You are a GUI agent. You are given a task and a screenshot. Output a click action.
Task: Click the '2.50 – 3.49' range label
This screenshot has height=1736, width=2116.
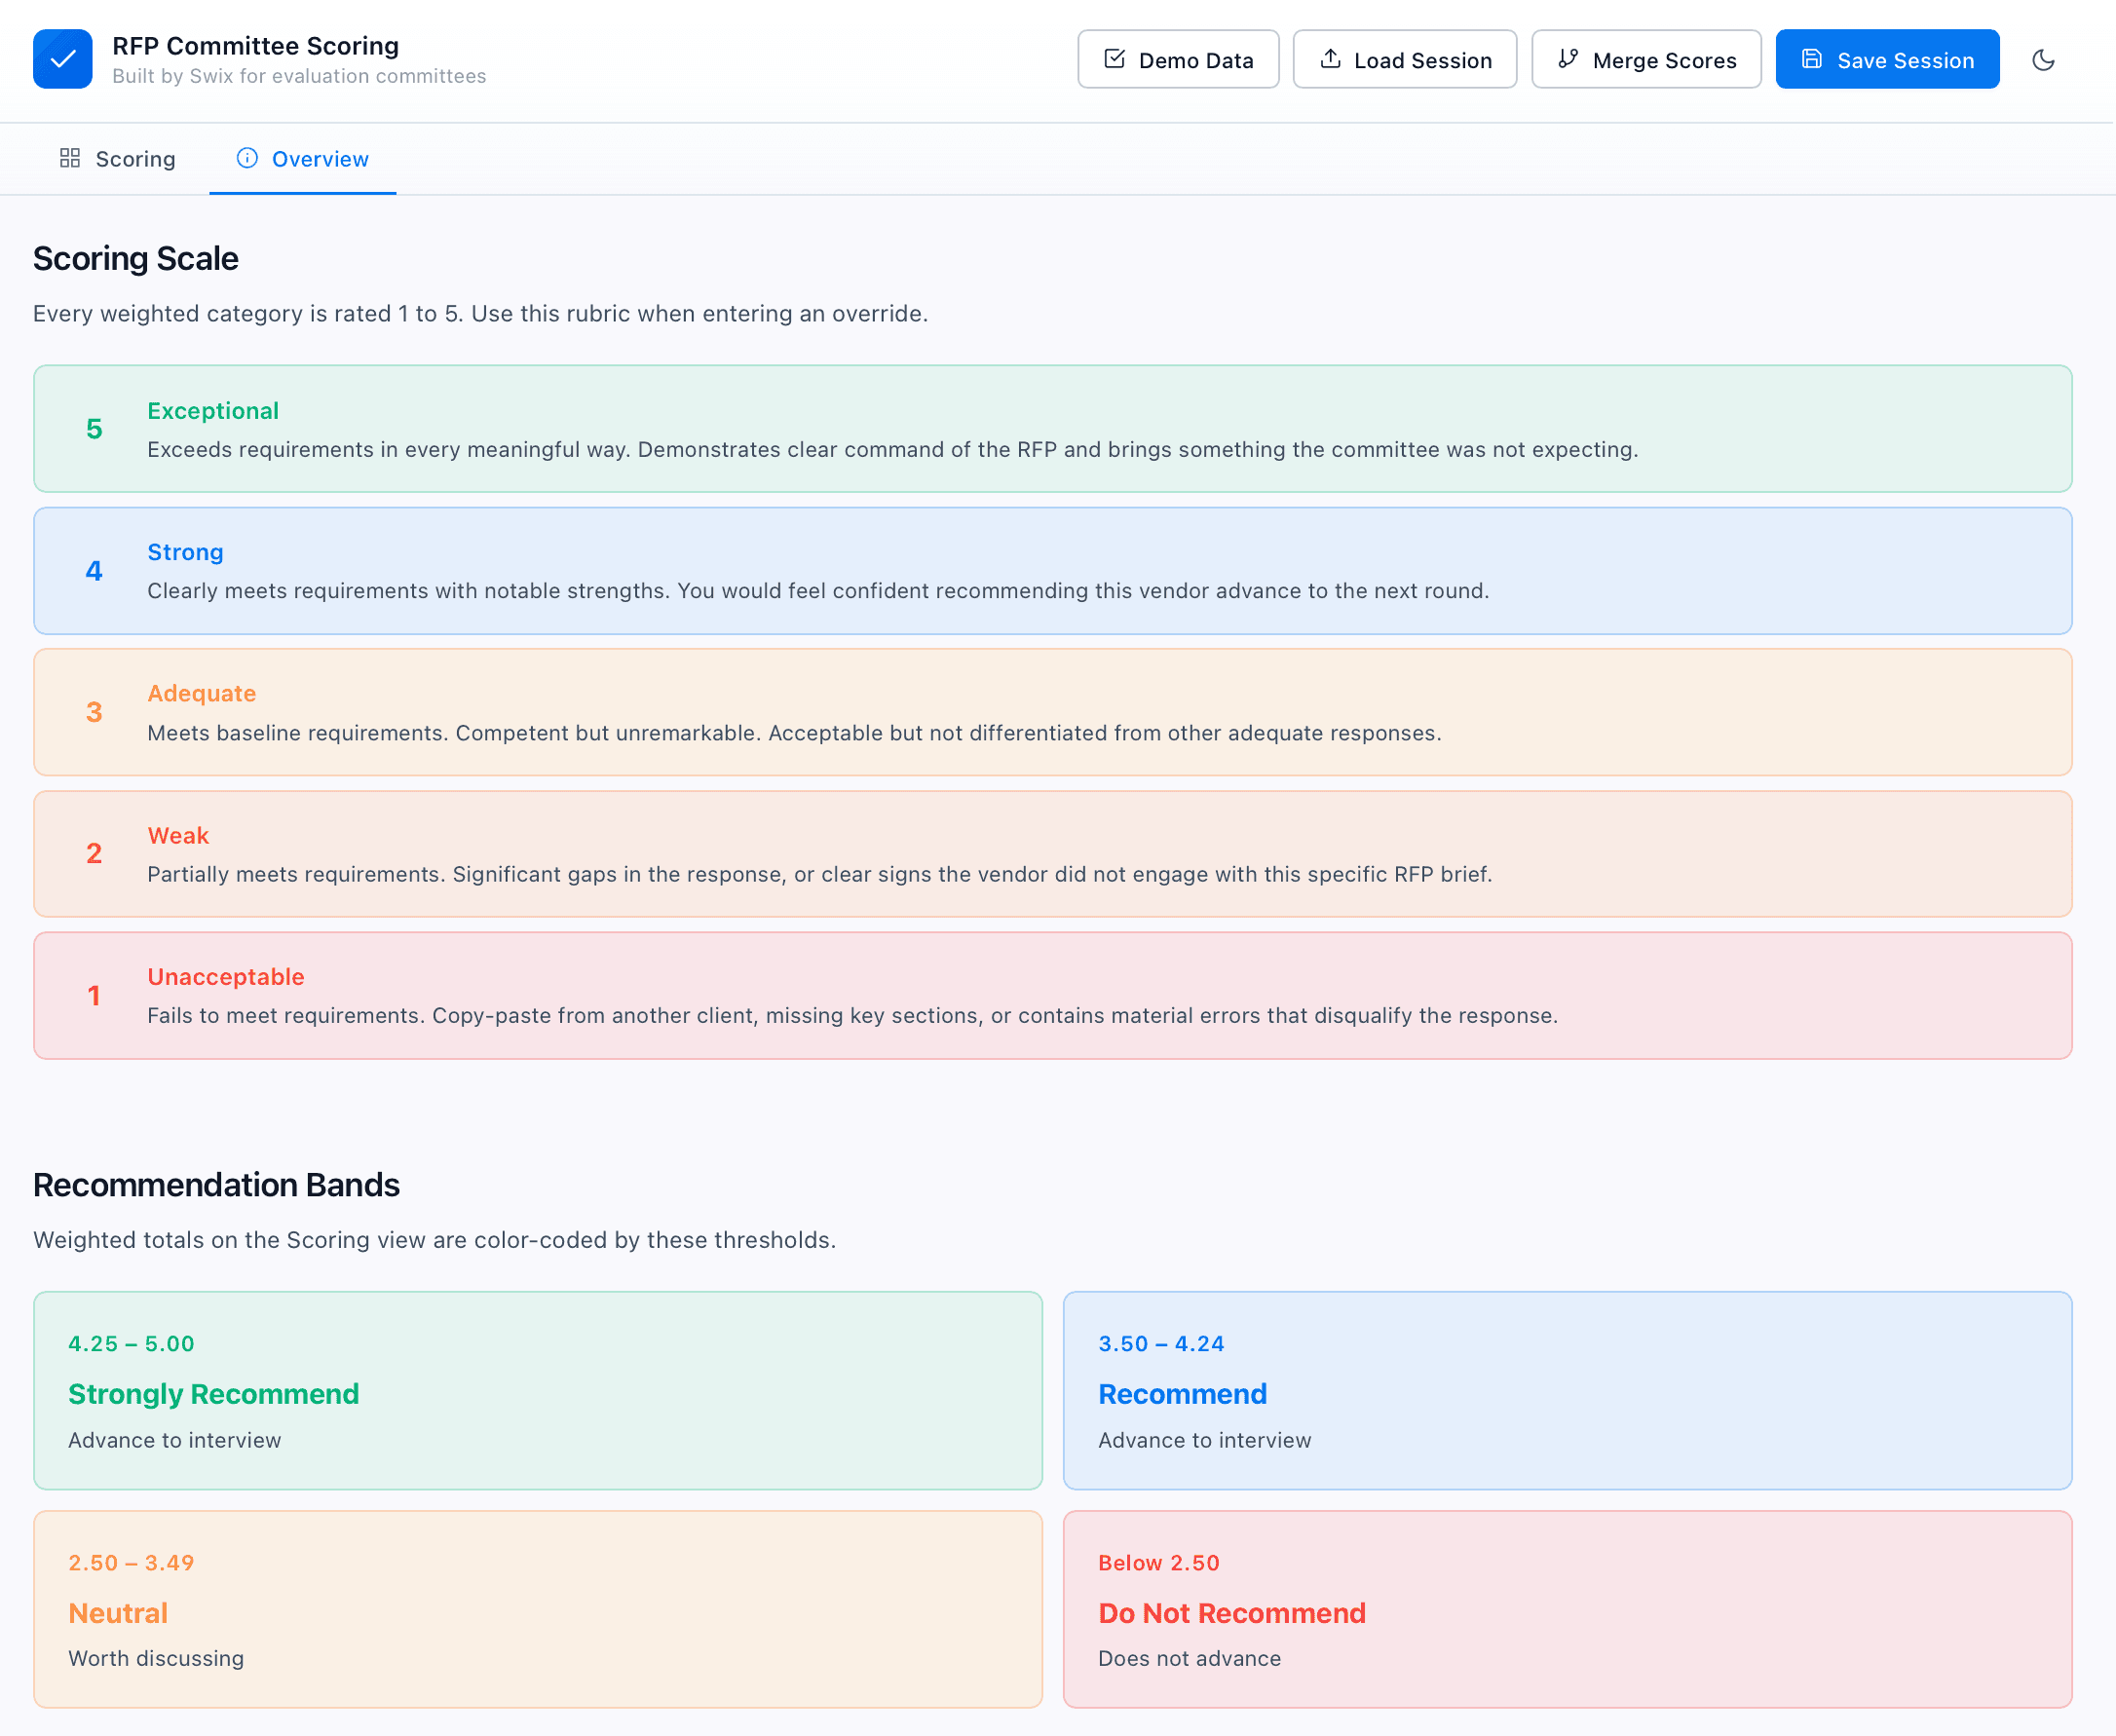131,1563
